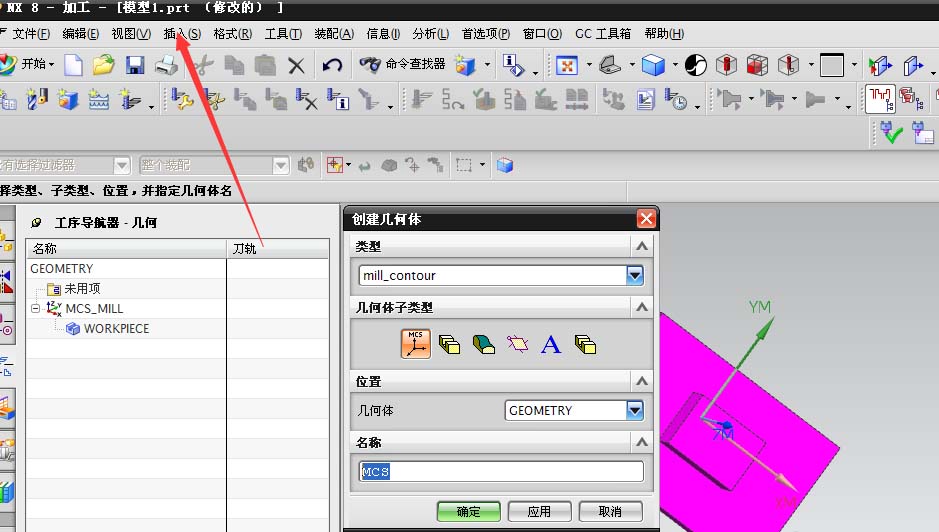
Task: Open the GEOMETRY location dropdown
Action: pyautogui.click(x=635, y=410)
